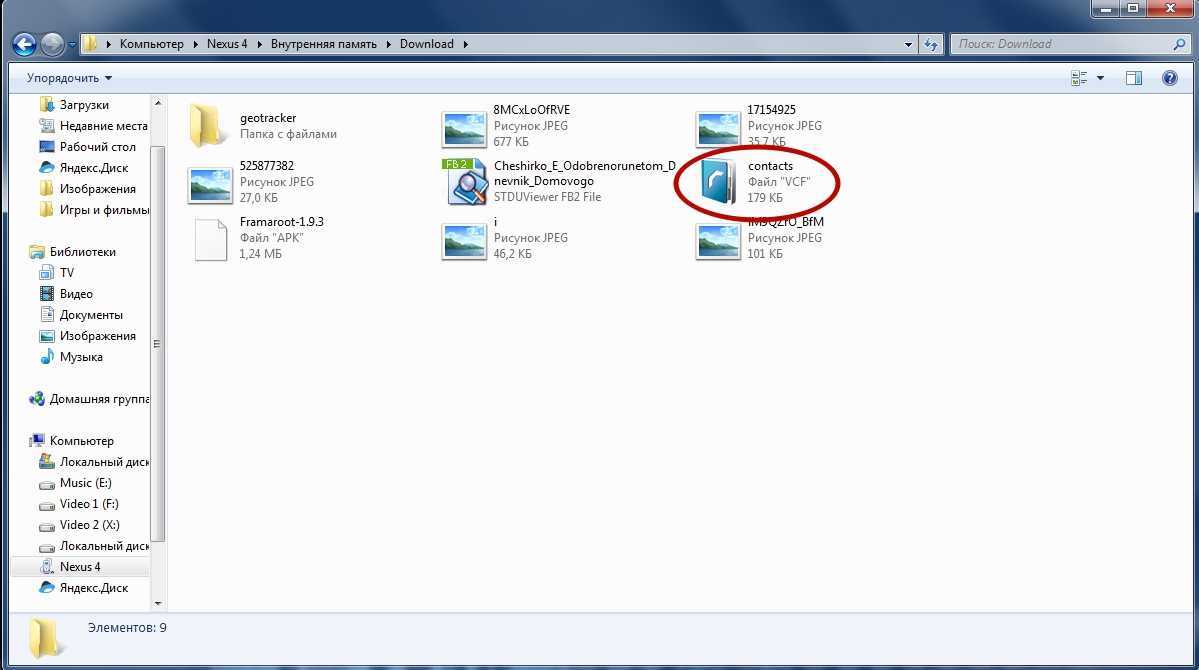1199x670 pixels.
Task: Click Внутренняя память in the breadcrumb path
Action: coord(325,44)
